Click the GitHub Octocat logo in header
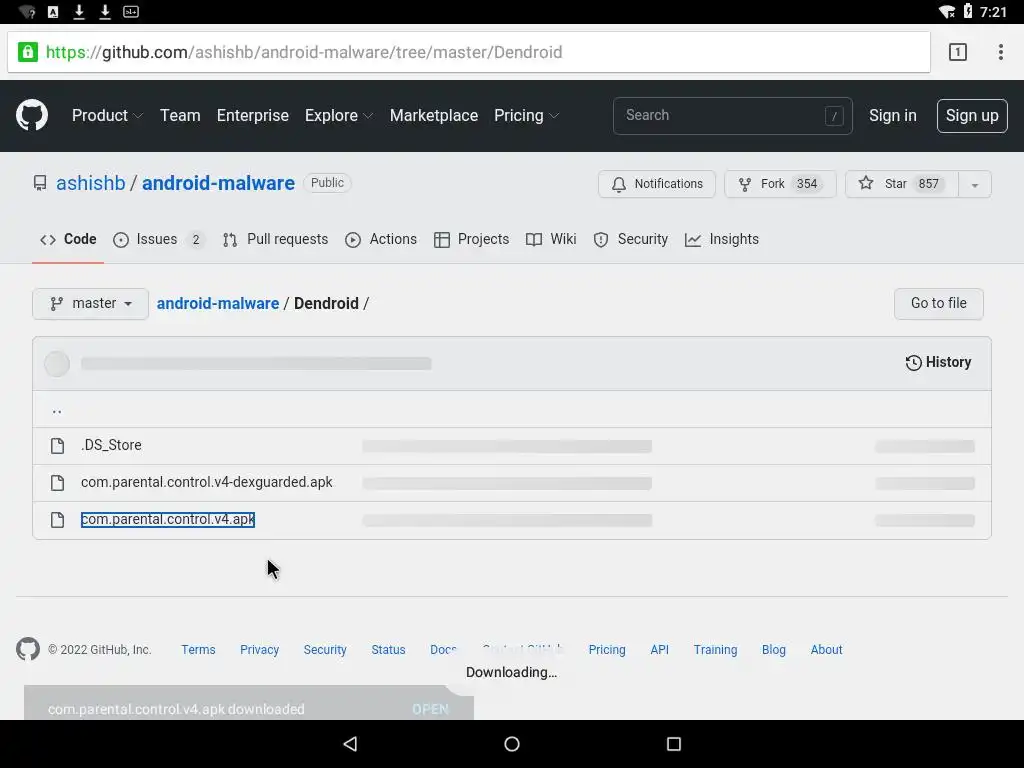The image size is (1024, 768). point(32,116)
